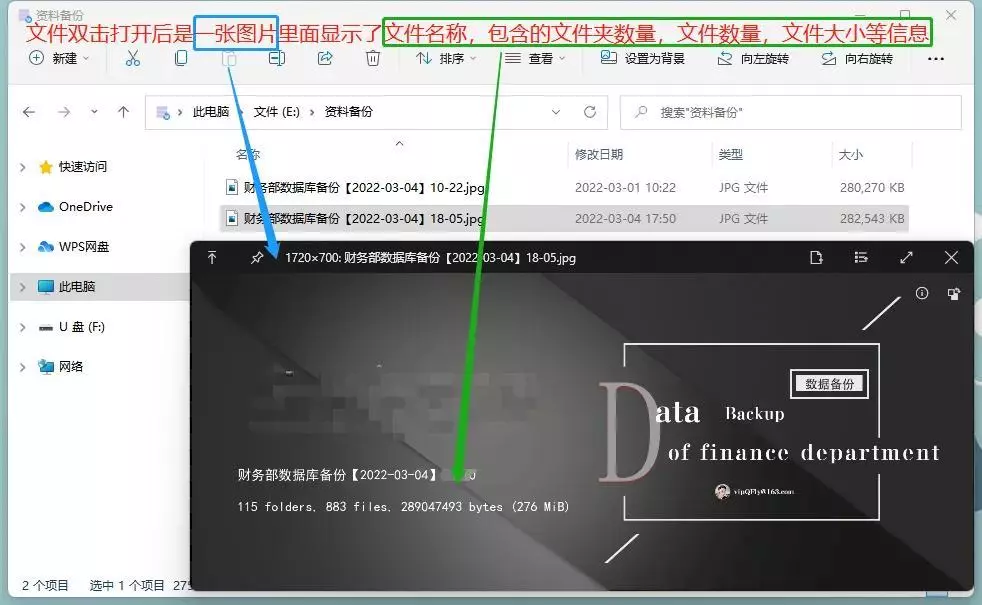The image size is (982, 605).
Task: Click the Back navigation arrow
Action: click(x=29, y=112)
